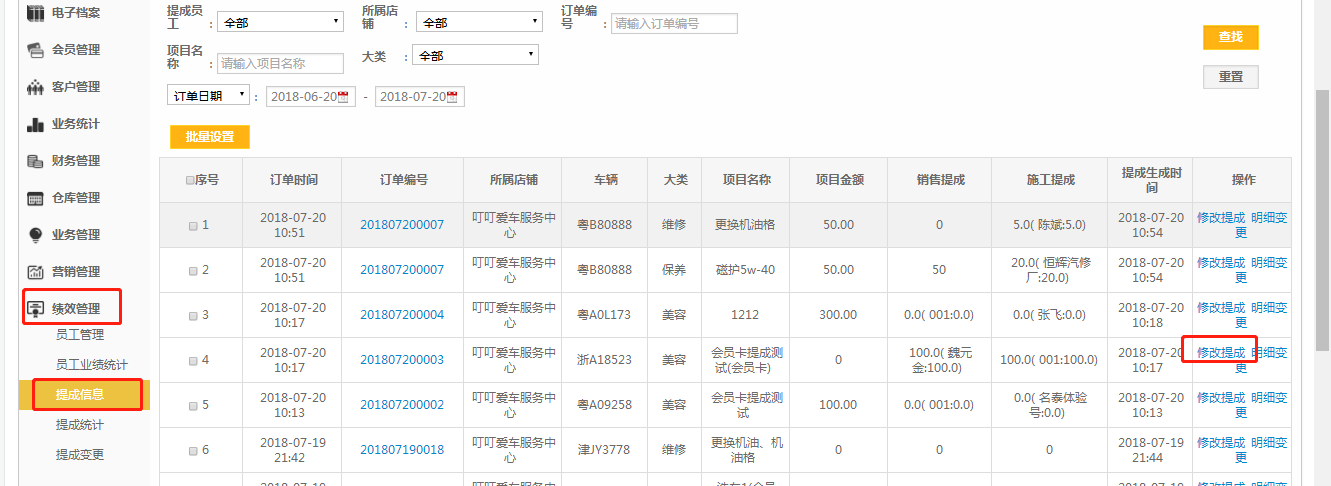
Task: Toggle the select-all checkbox in 序号 header
Action: pos(190,181)
